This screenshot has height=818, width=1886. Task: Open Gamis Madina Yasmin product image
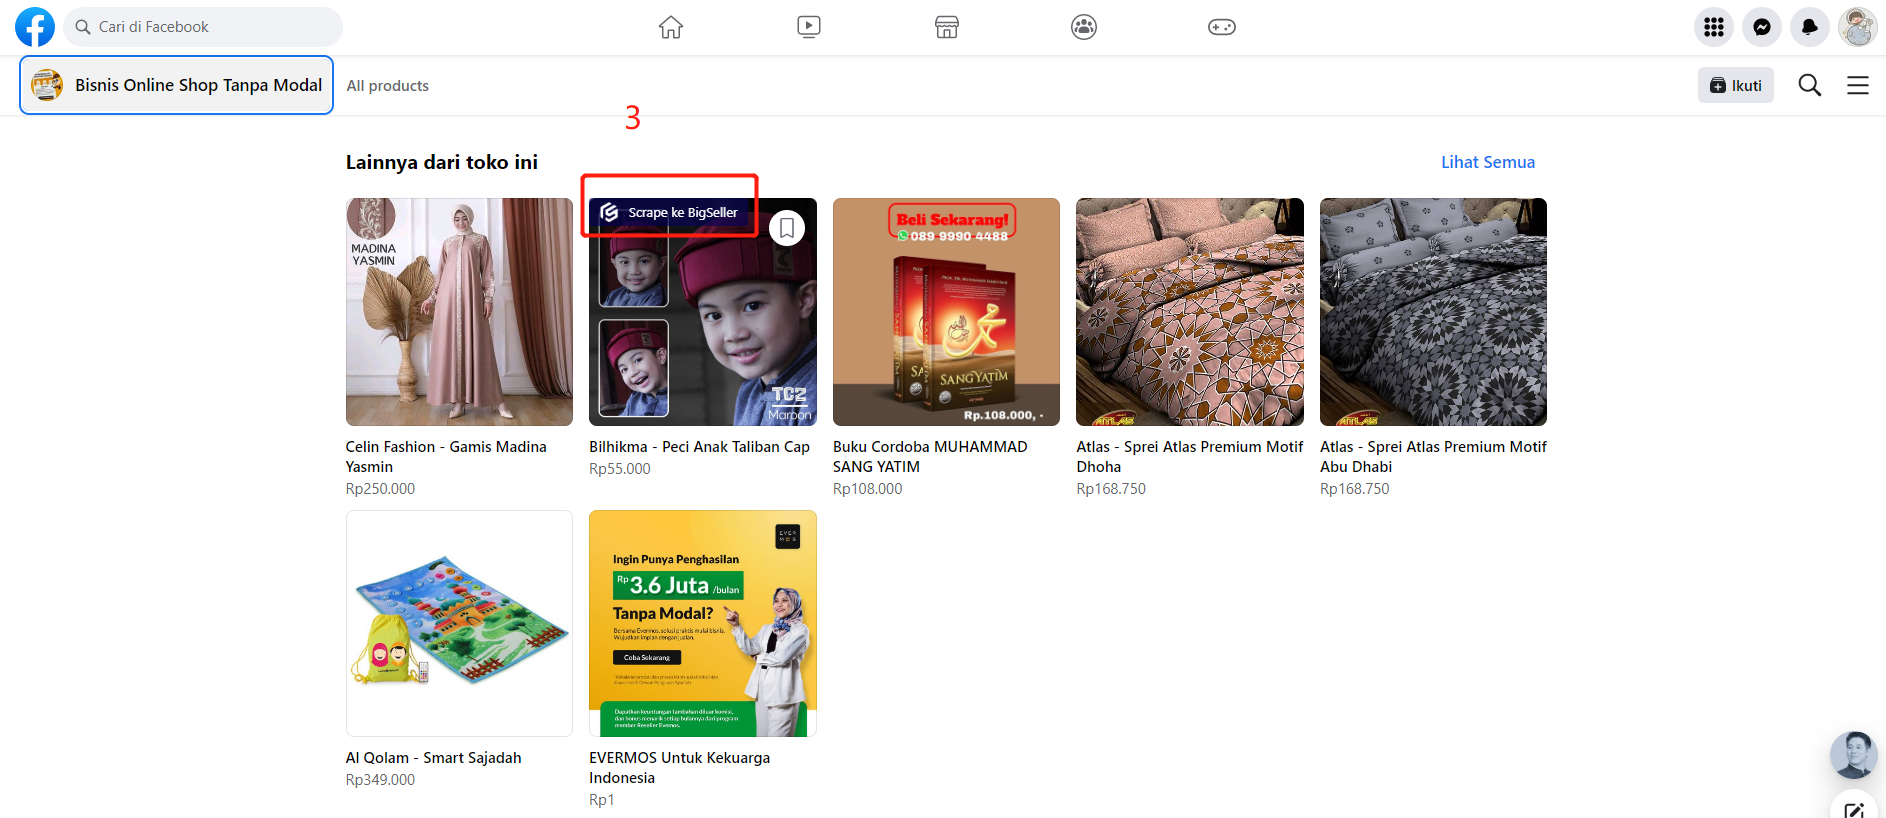(459, 312)
